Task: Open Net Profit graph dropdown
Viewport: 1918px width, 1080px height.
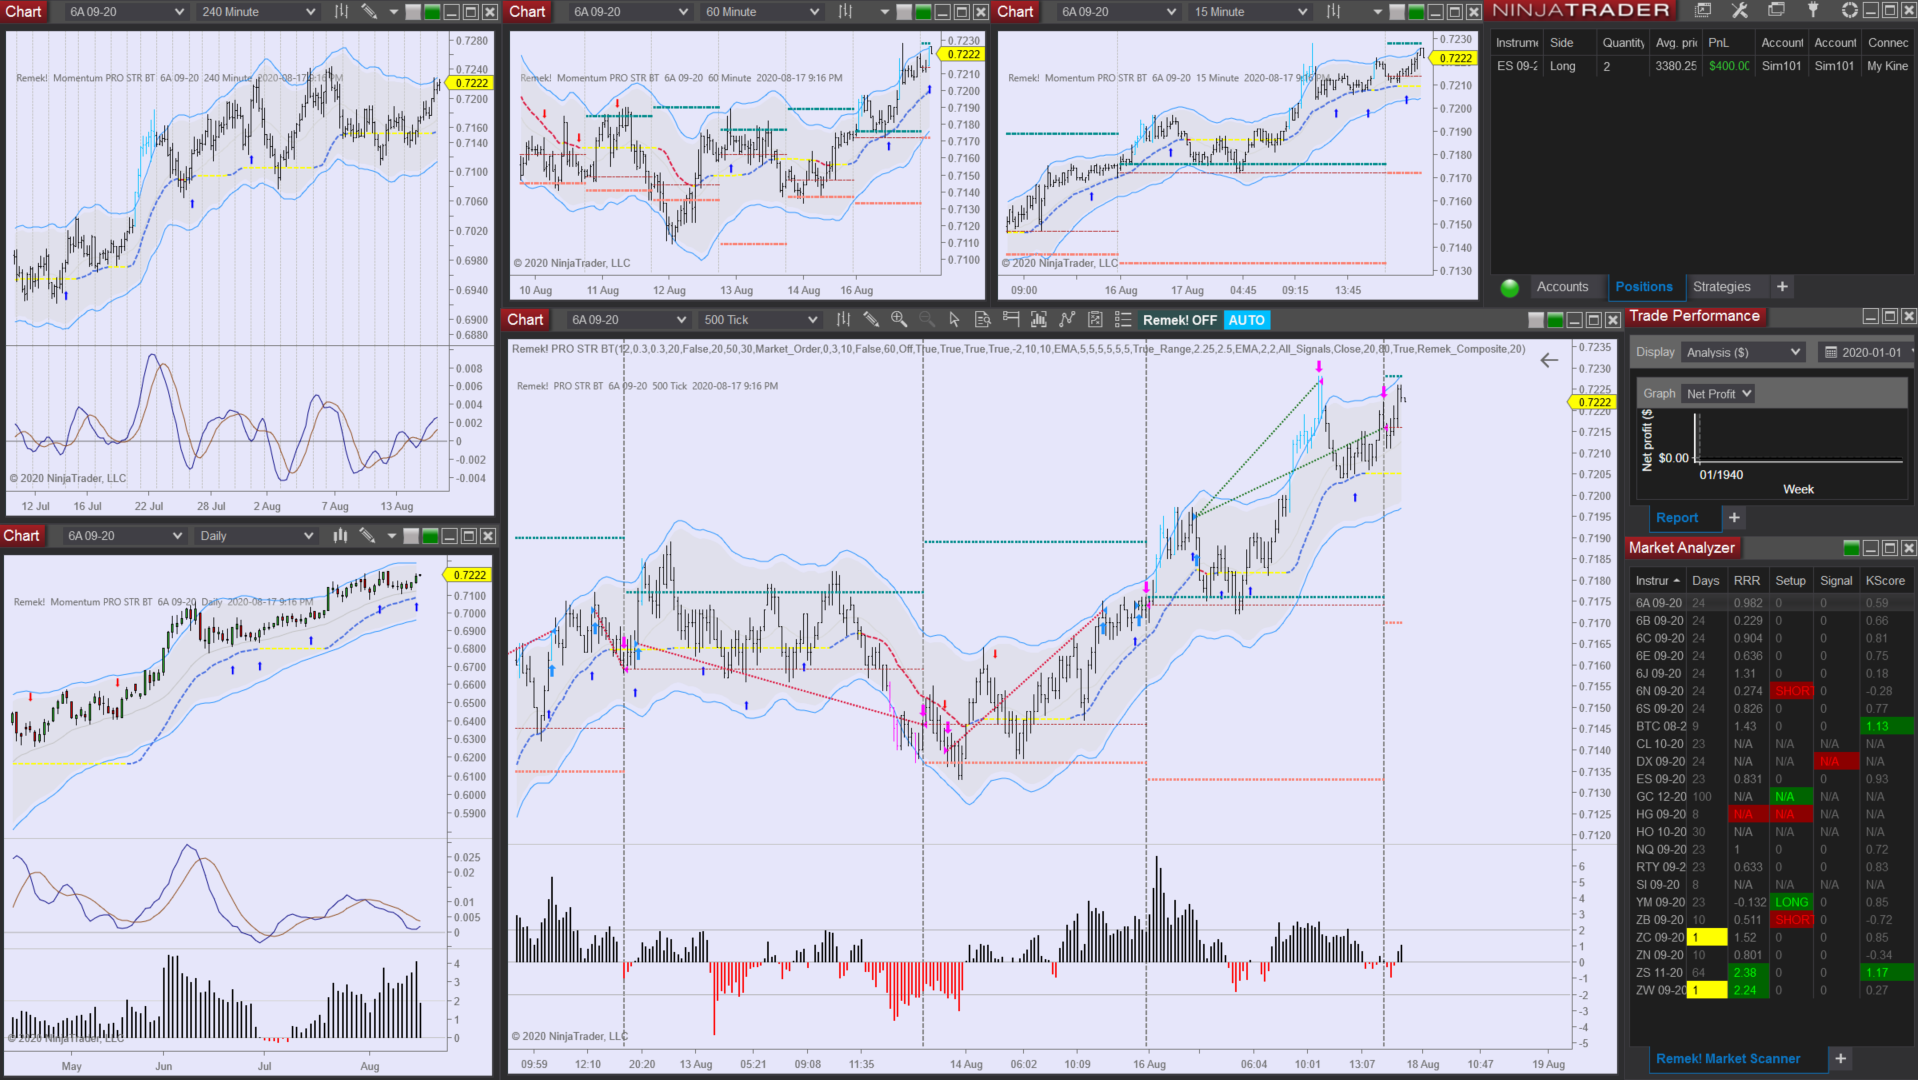Action: click(x=1718, y=394)
